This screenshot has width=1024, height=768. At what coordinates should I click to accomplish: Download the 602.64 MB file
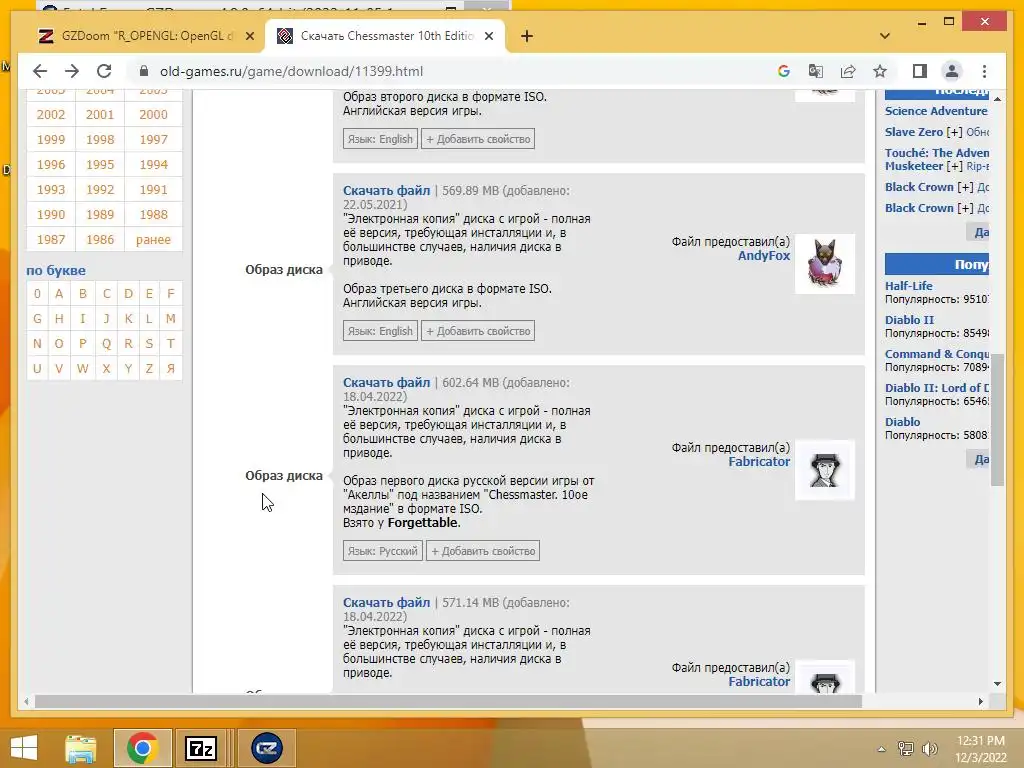click(386, 383)
